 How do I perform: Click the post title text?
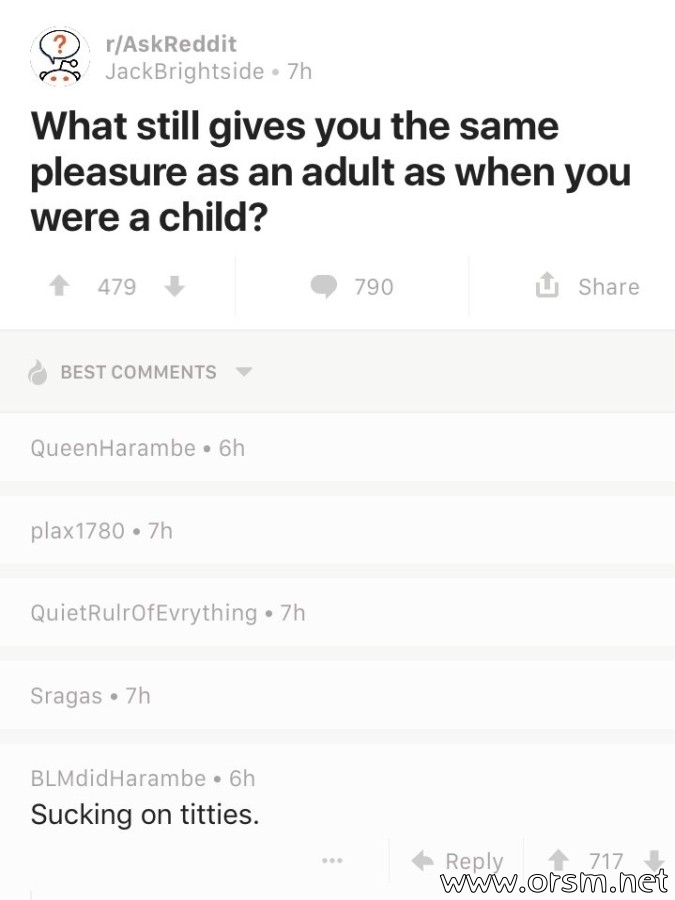pyautogui.click(x=331, y=172)
